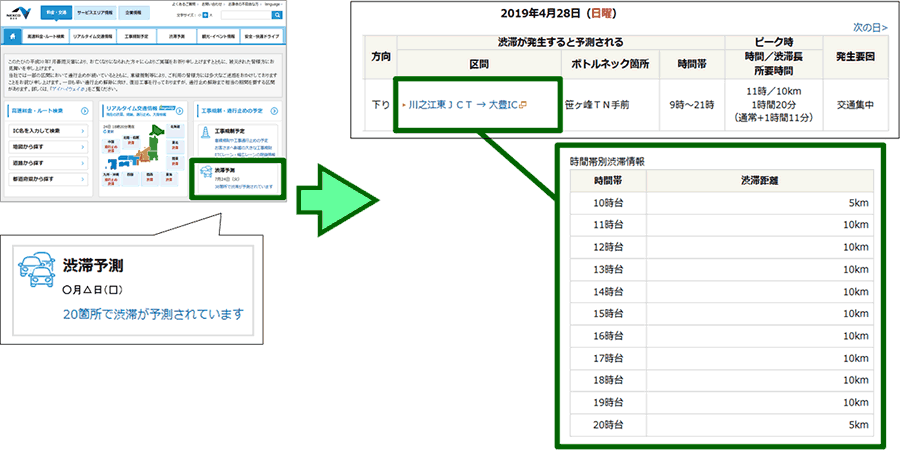
Task: Select 工事規制予定 in navigation bar
Action: coord(135,36)
